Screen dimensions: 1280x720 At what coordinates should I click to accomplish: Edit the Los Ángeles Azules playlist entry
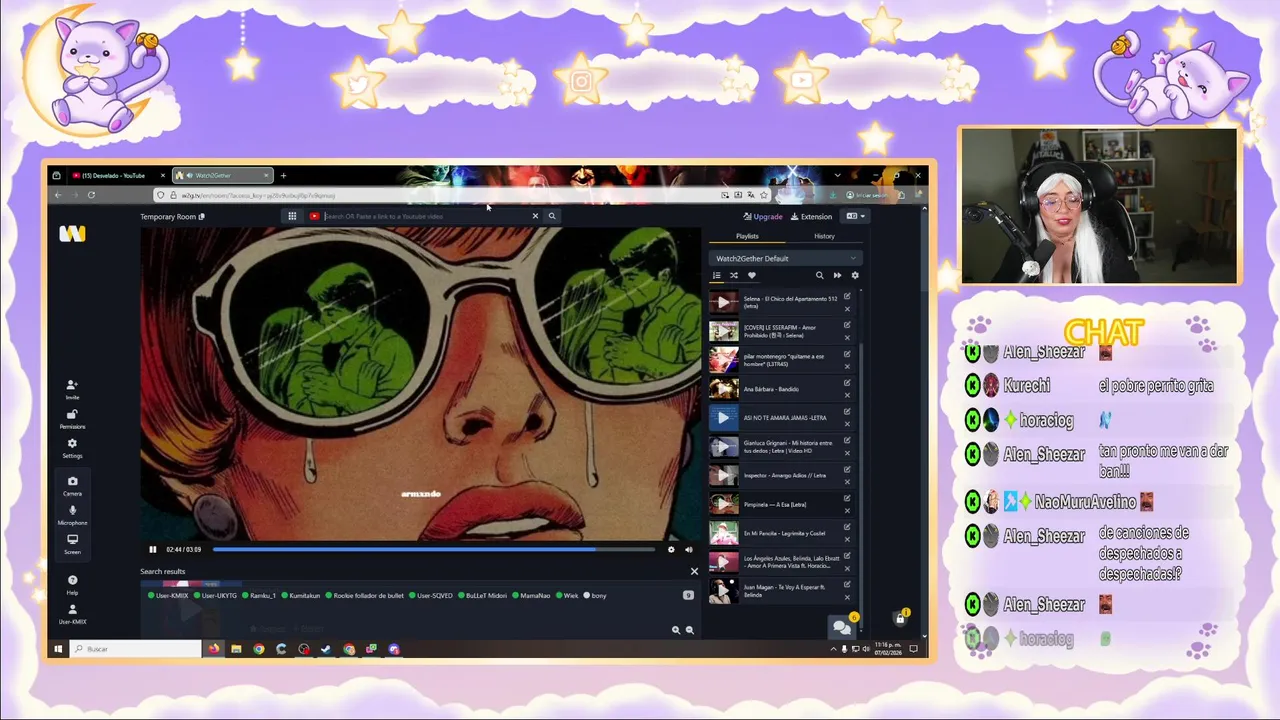click(x=847, y=556)
